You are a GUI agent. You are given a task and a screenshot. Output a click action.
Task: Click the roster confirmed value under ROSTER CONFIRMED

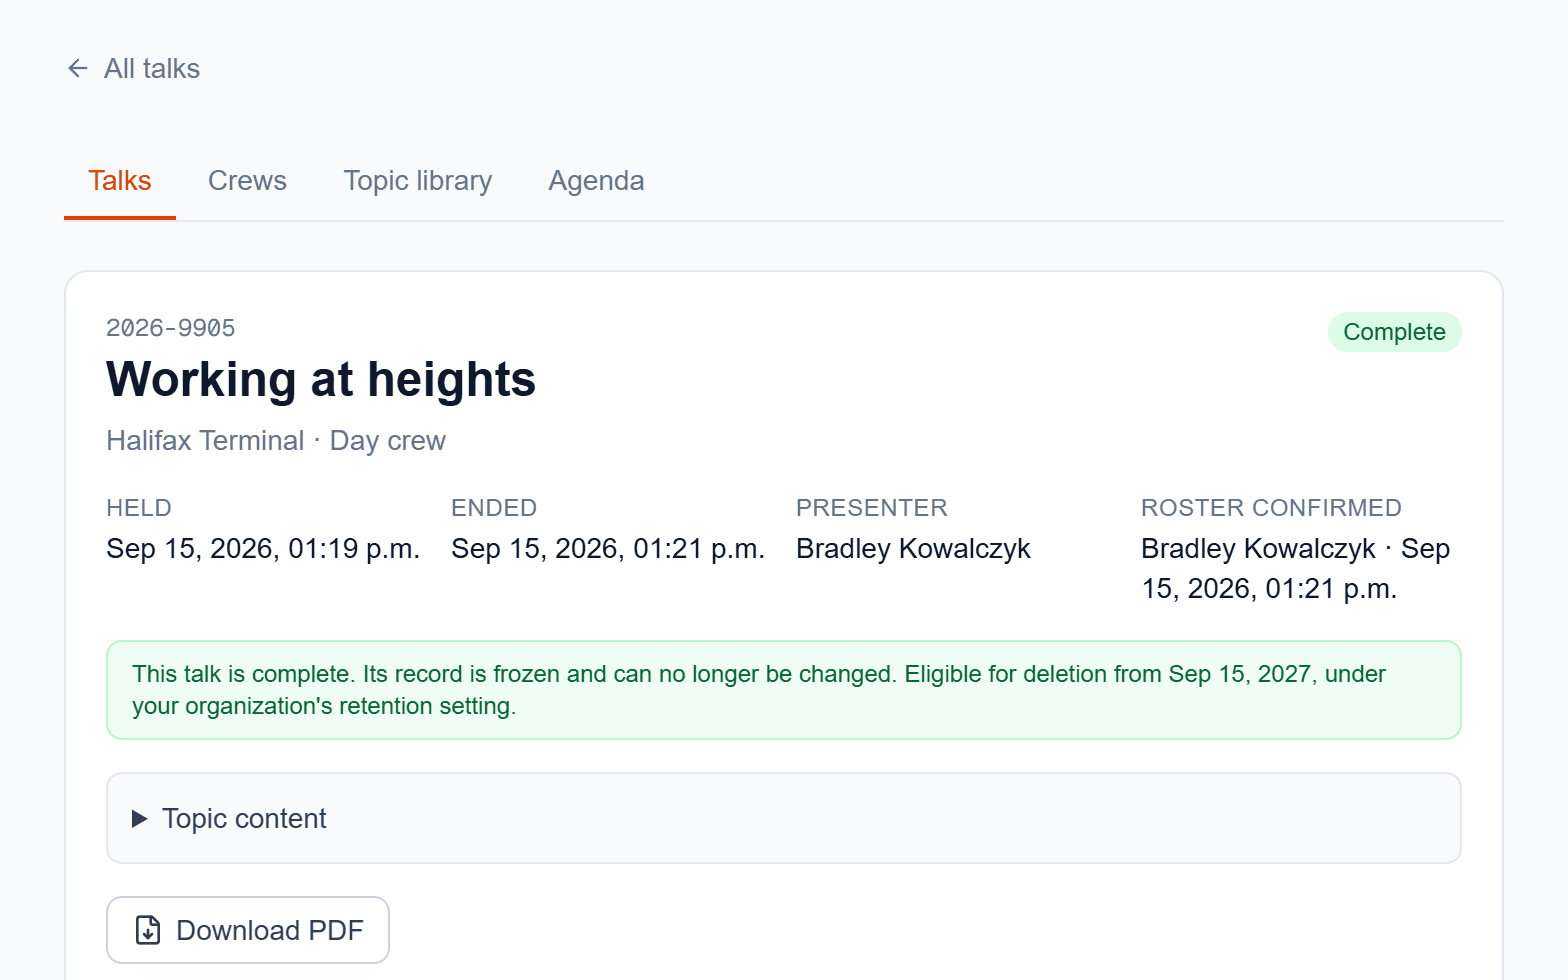tap(1296, 569)
